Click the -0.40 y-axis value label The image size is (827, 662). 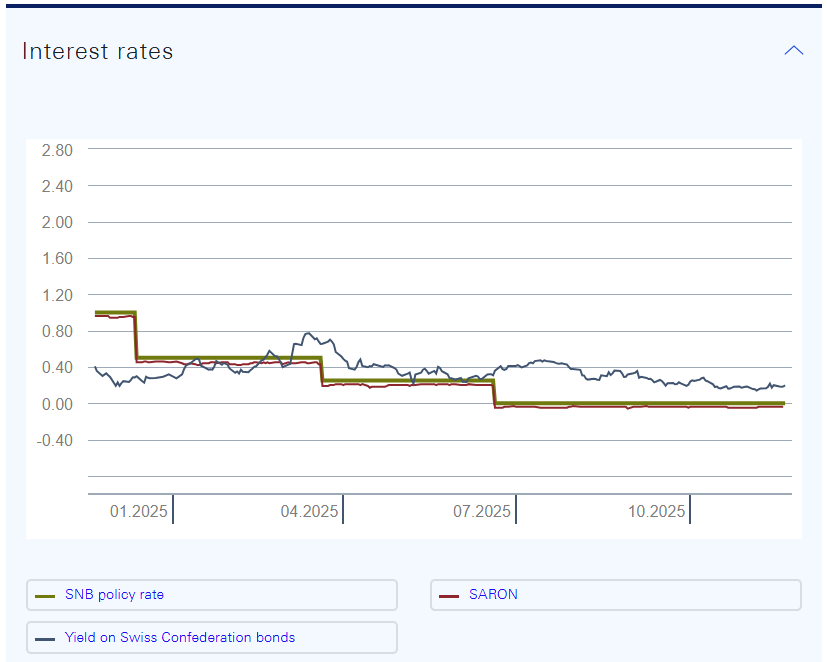coord(54,440)
